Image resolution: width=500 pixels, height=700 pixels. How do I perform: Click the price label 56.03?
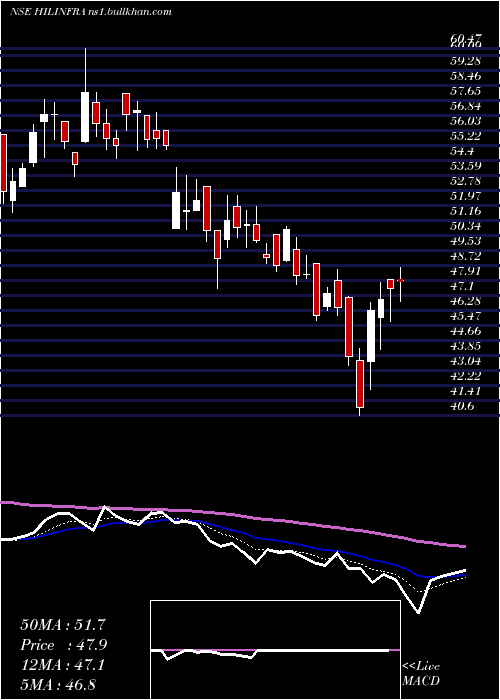pos(465,121)
